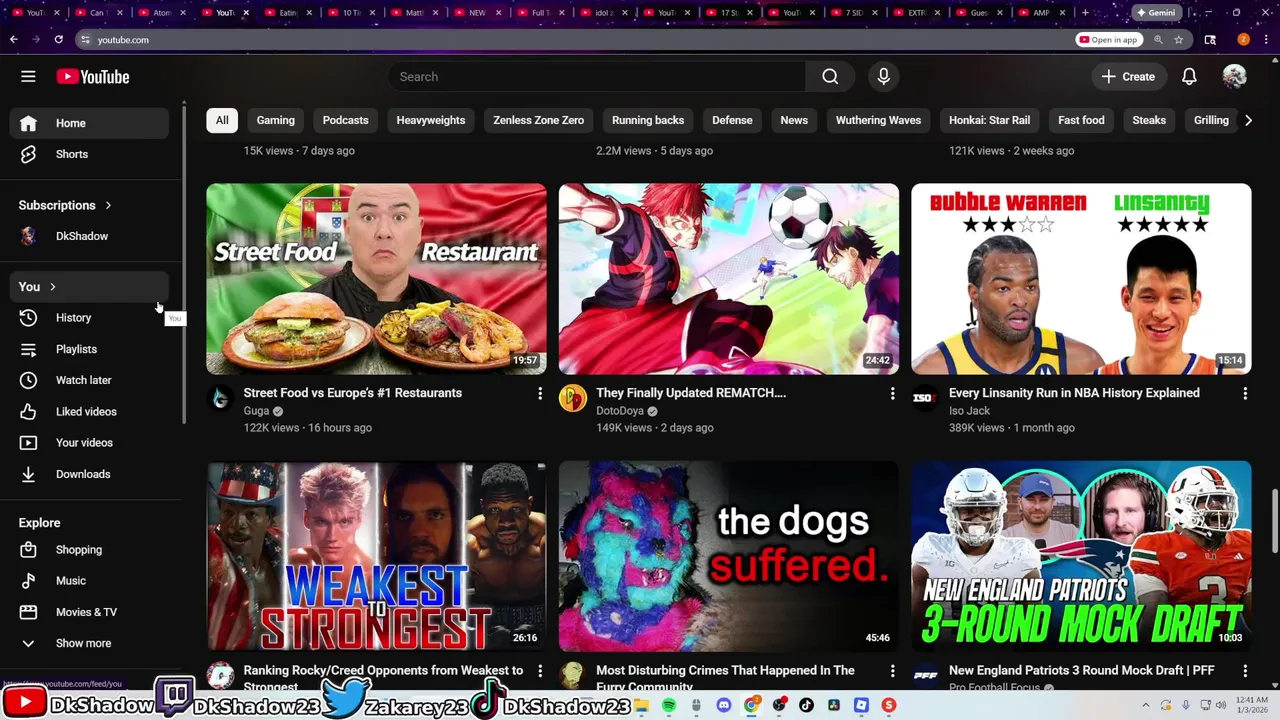The image size is (1280, 720).
Task: Open watch History
Action: 89,318
